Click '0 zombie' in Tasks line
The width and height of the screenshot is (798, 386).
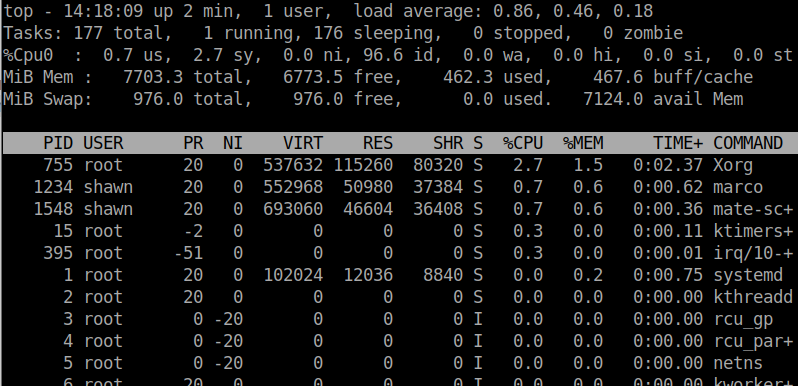coord(643,33)
